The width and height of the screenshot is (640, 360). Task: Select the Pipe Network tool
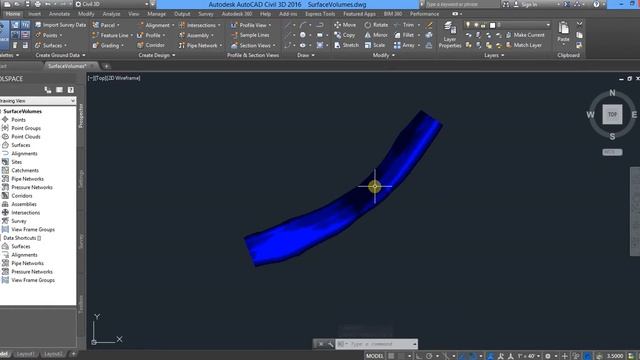click(200, 45)
